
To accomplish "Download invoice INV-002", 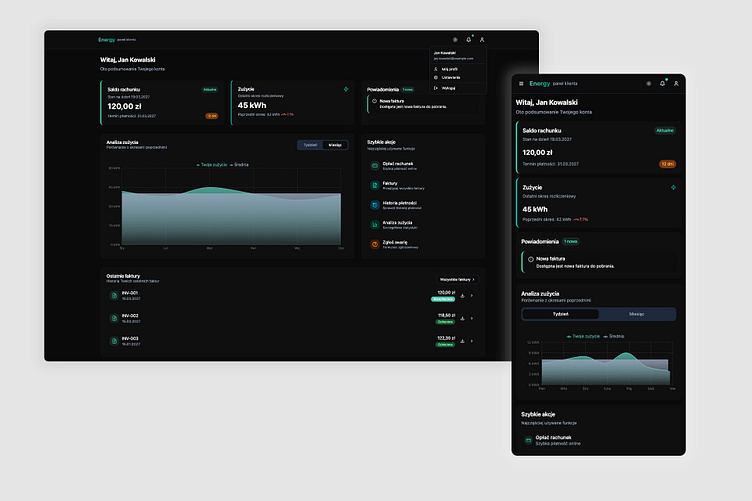I will tap(462, 318).
